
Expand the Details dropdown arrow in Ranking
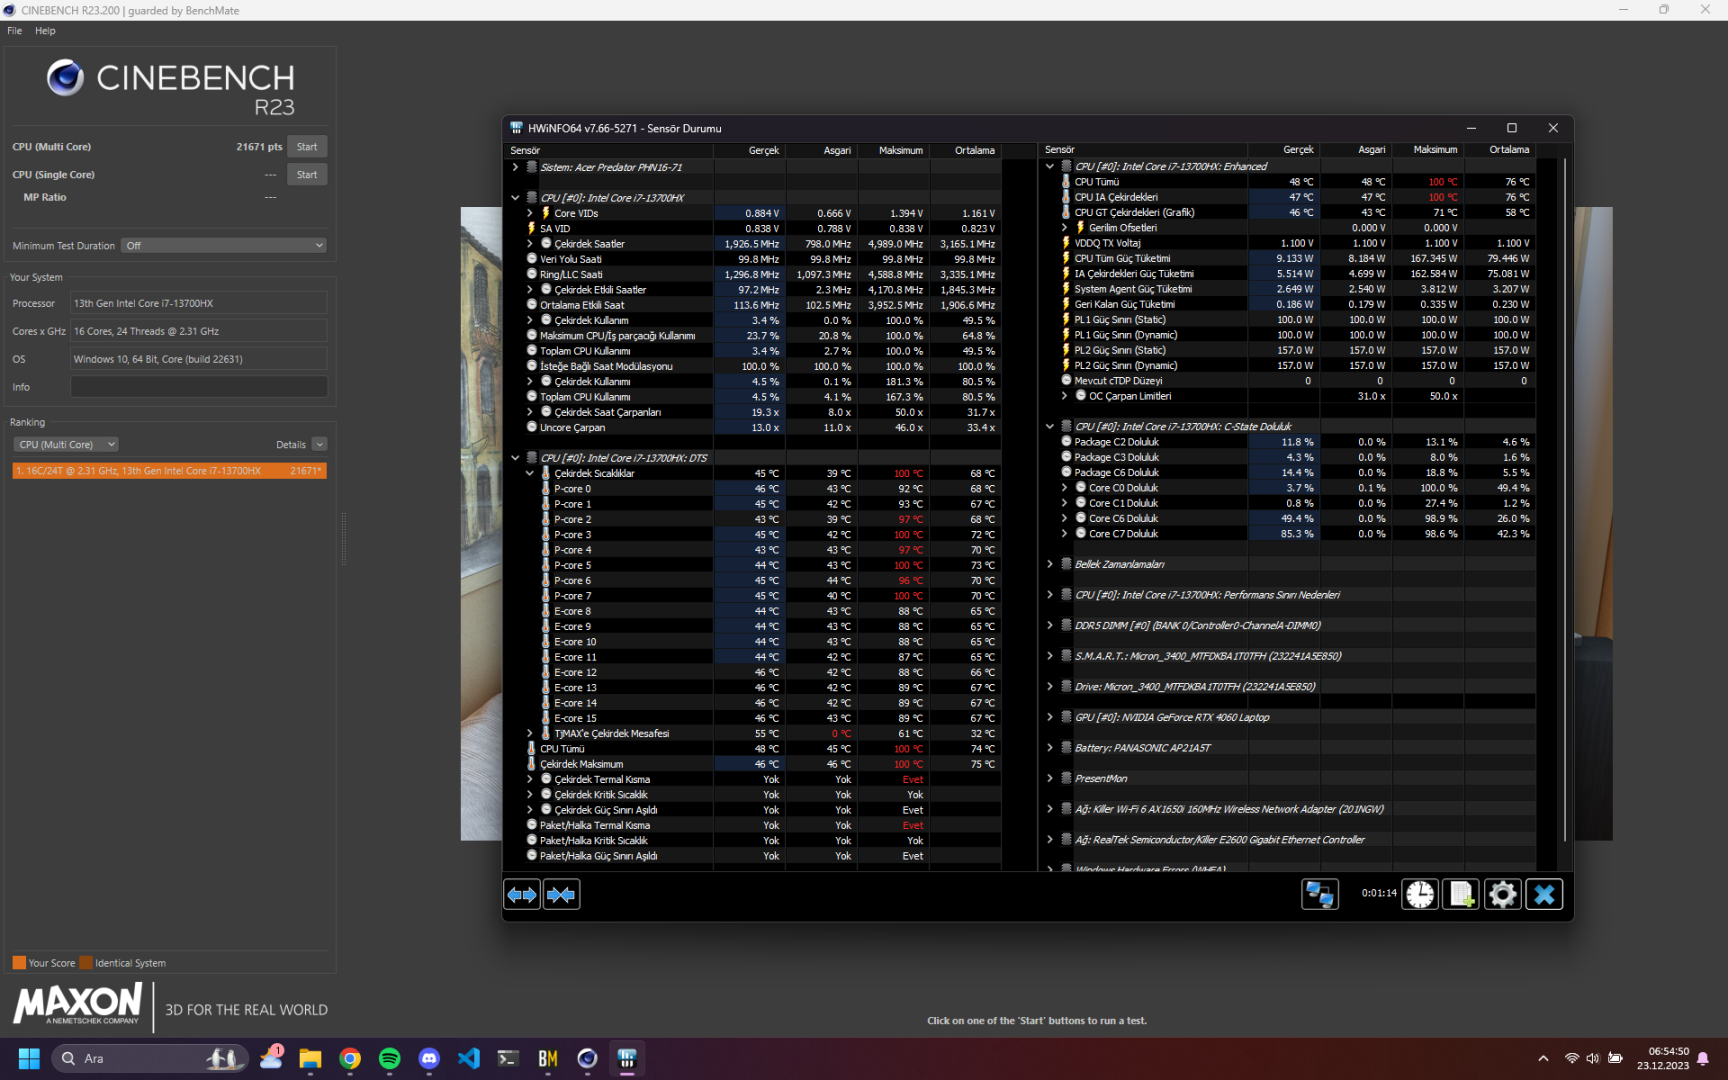pos(319,444)
